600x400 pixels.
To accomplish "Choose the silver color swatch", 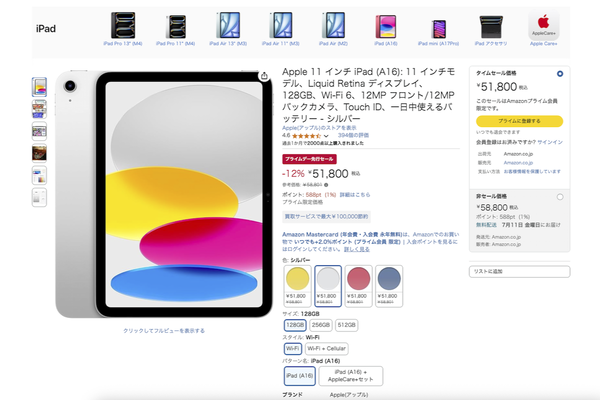I will (328, 286).
